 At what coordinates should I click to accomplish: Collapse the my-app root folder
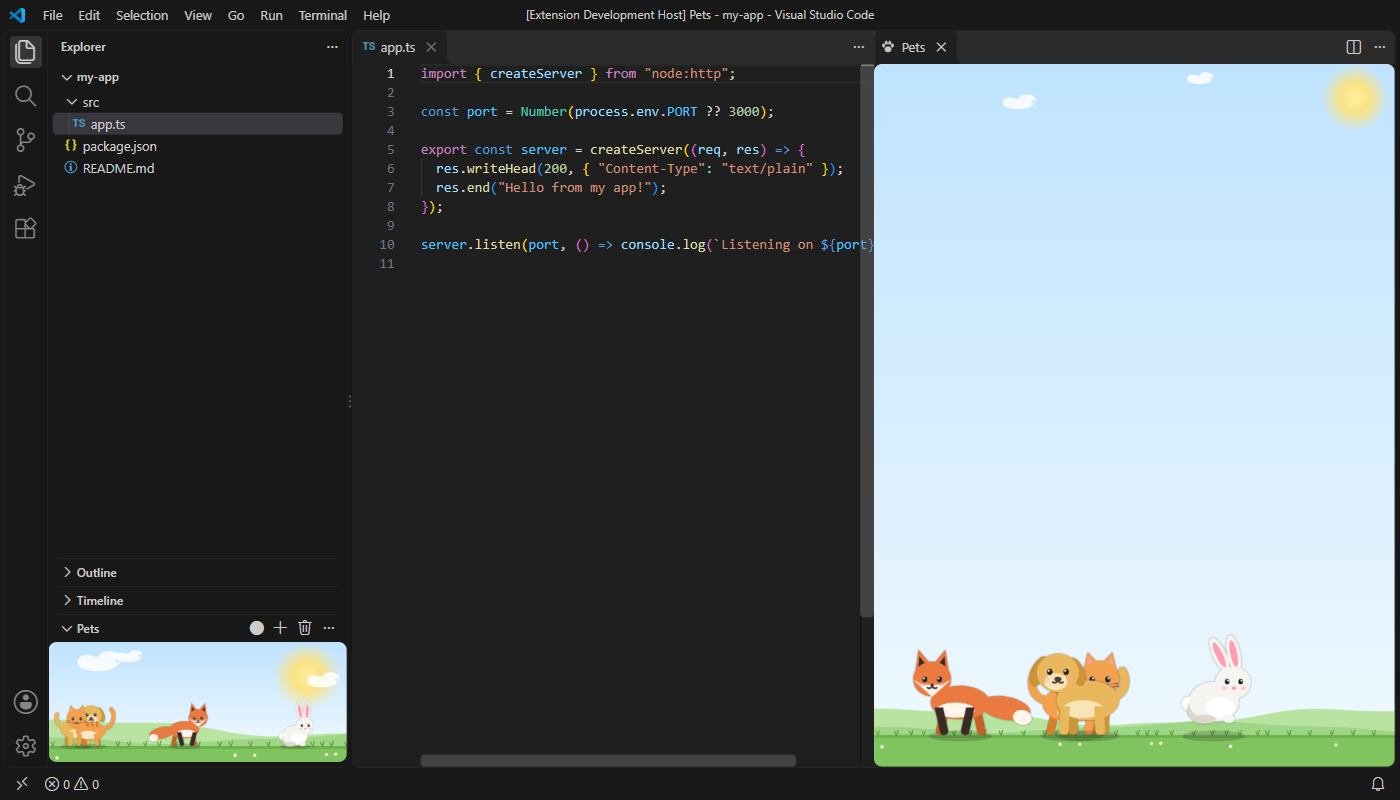[67, 77]
